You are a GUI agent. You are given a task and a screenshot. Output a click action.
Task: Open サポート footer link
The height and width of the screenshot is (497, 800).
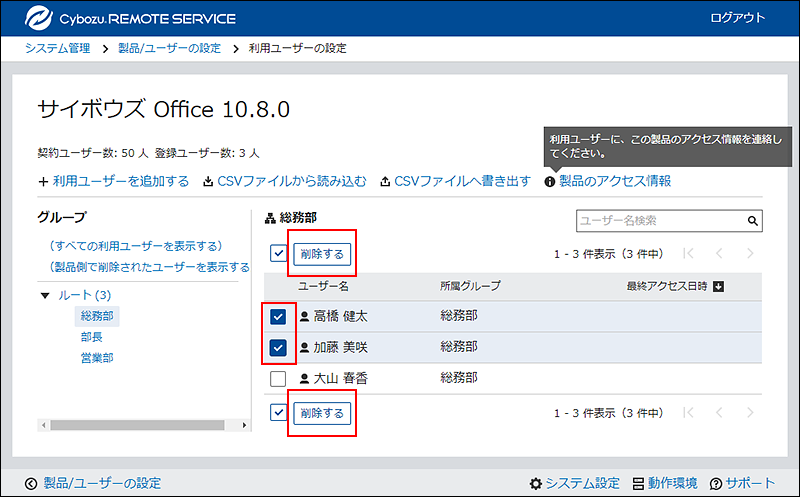tap(750, 483)
